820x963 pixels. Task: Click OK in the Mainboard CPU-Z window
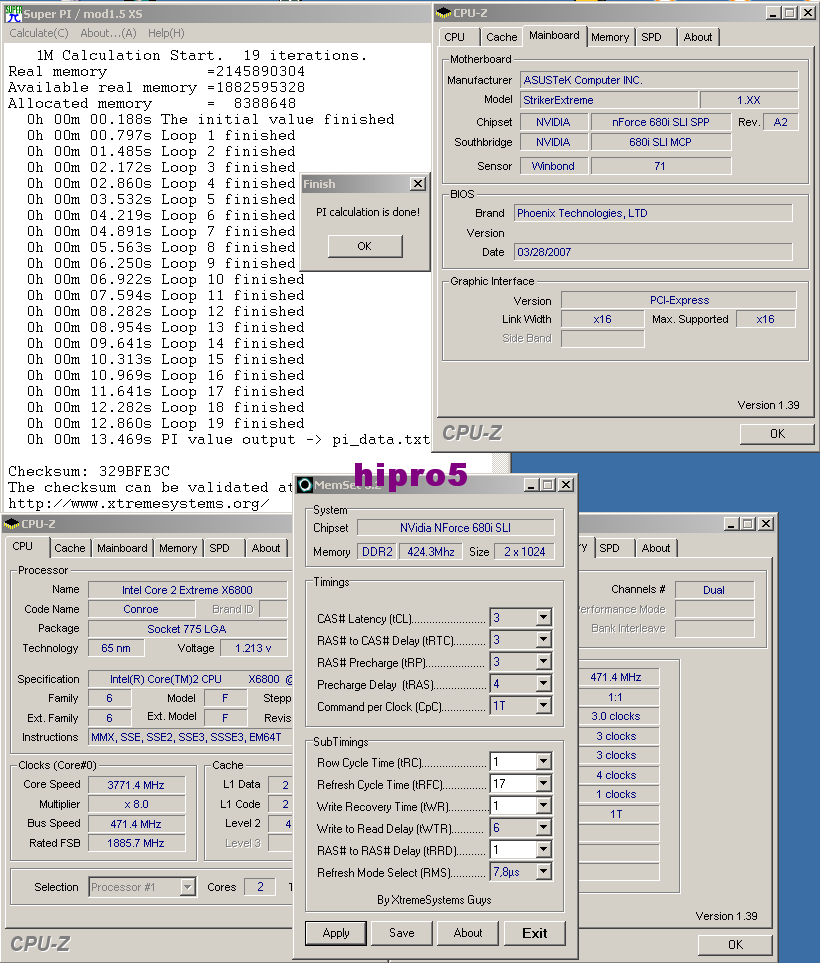pos(777,434)
